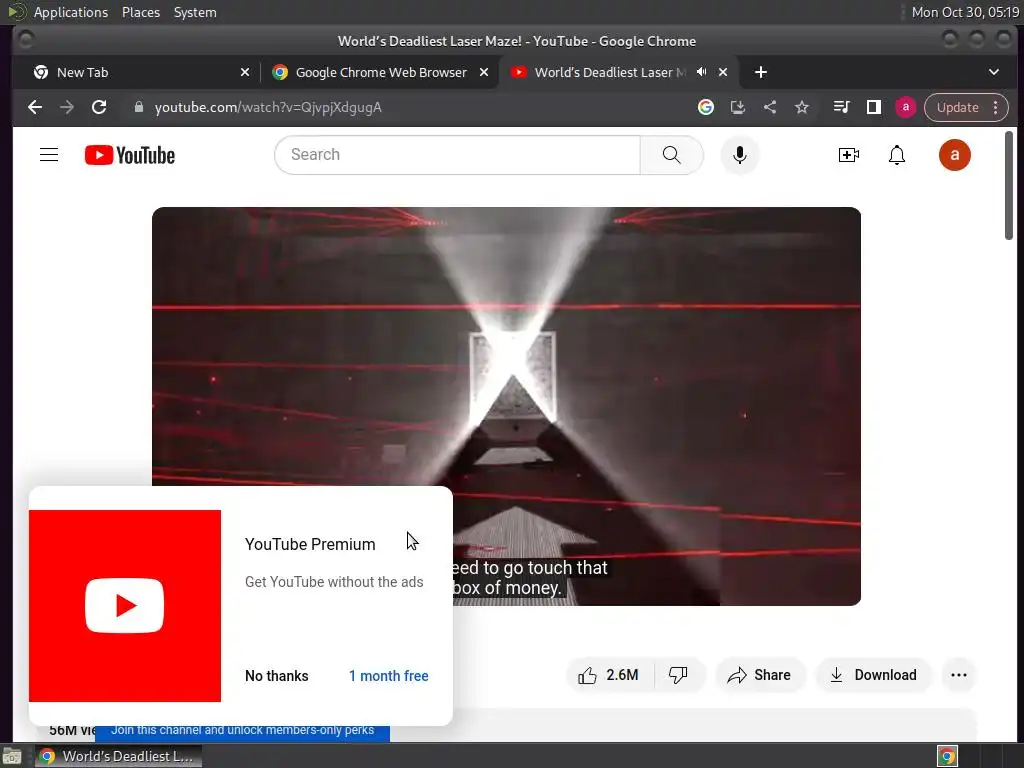
Task: Click the page vertical scrollbar
Action: click(x=1009, y=185)
